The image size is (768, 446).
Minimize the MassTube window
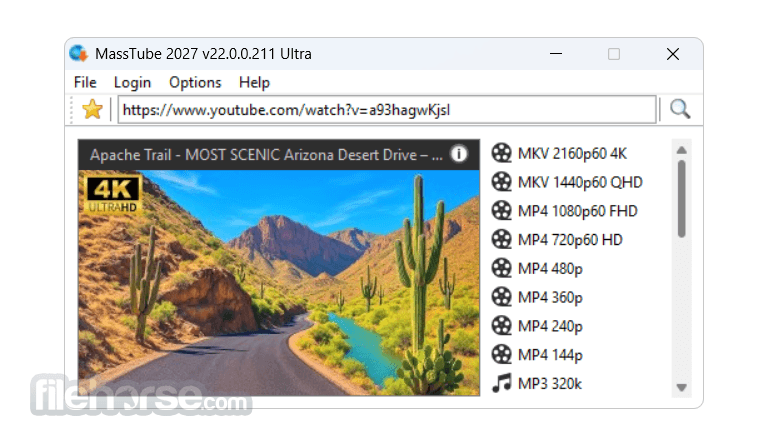(x=556, y=53)
